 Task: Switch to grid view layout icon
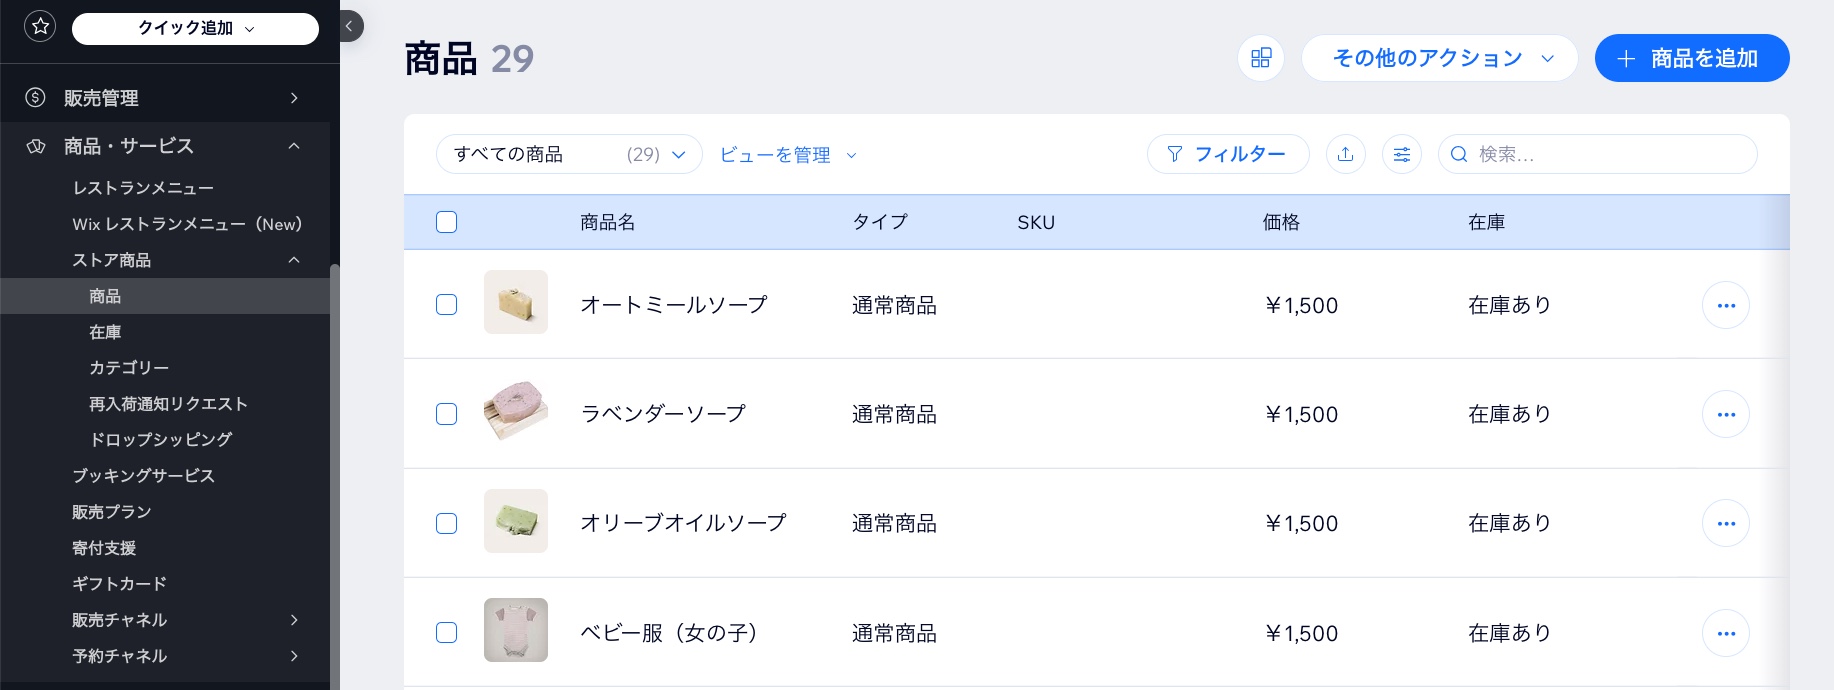(1261, 58)
